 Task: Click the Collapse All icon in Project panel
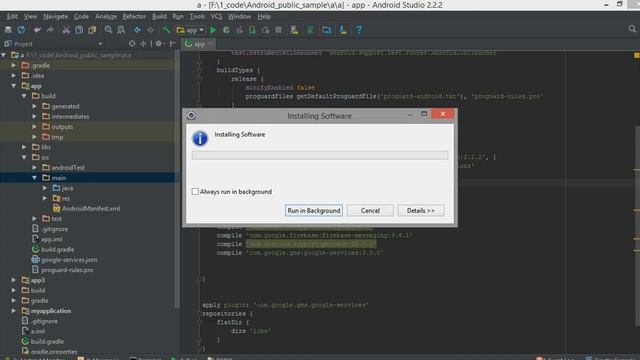click(143, 43)
